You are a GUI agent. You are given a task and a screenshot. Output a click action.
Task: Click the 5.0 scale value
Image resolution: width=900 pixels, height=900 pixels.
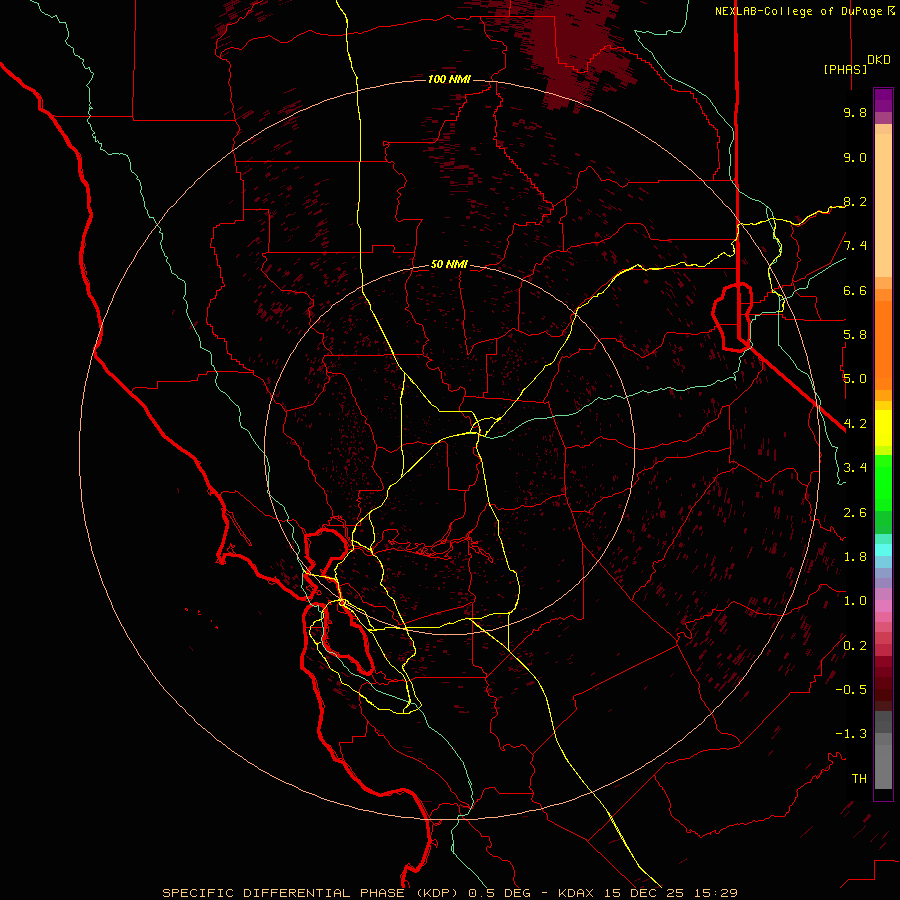(855, 379)
